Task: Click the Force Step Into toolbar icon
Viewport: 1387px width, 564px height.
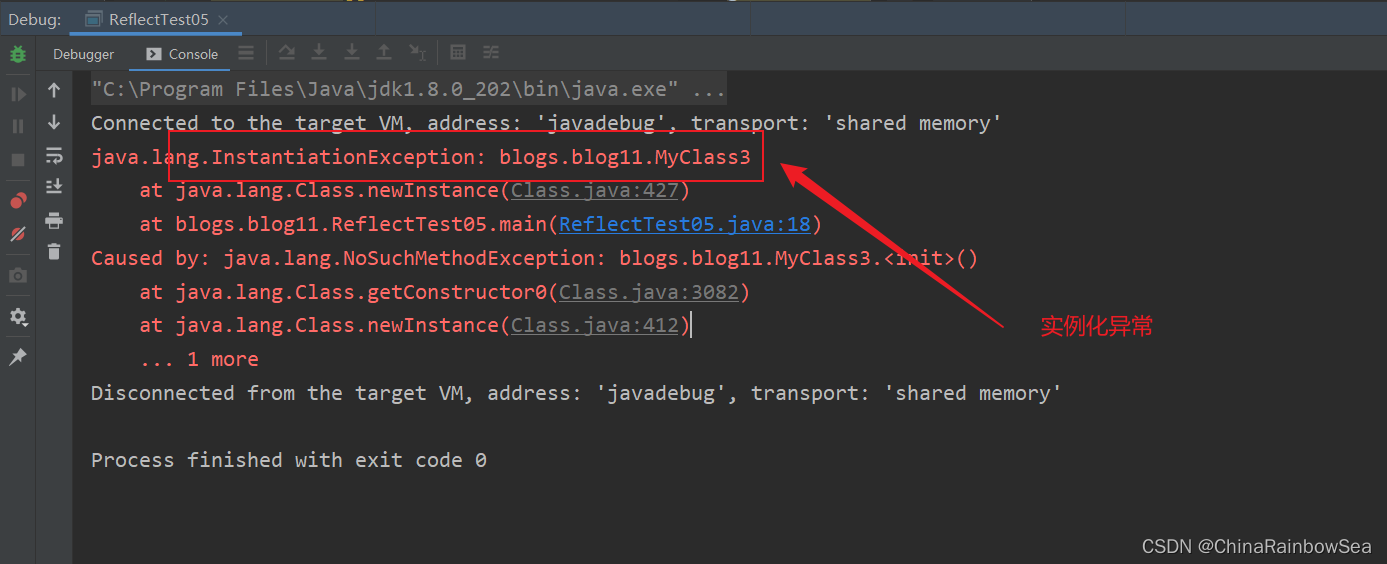Action: 352,53
